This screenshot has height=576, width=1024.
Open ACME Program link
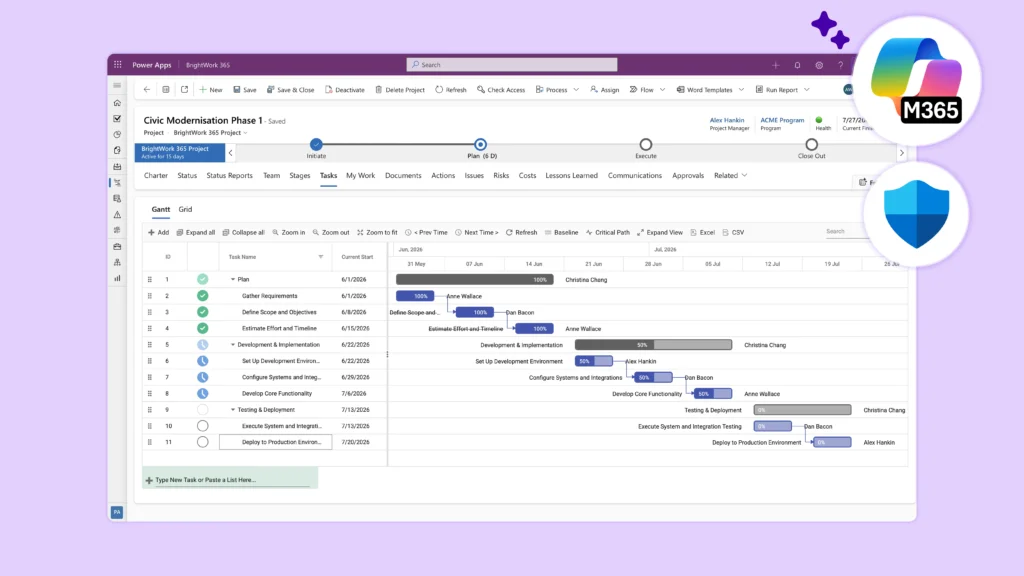click(x=782, y=120)
